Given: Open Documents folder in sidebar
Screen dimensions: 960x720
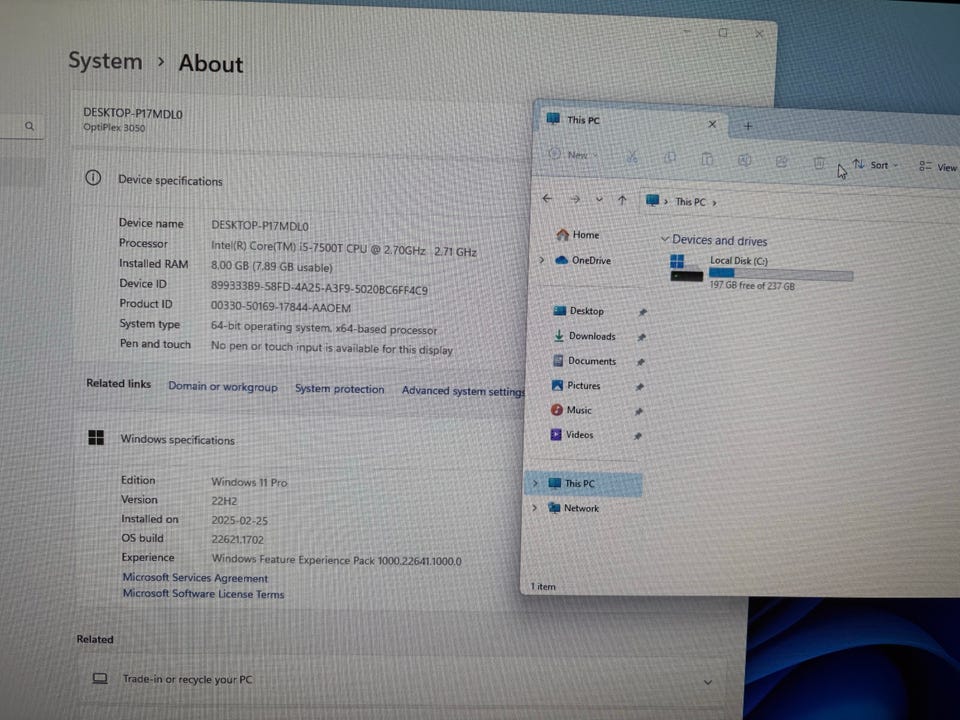Looking at the screenshot, I should coord(585,361).
